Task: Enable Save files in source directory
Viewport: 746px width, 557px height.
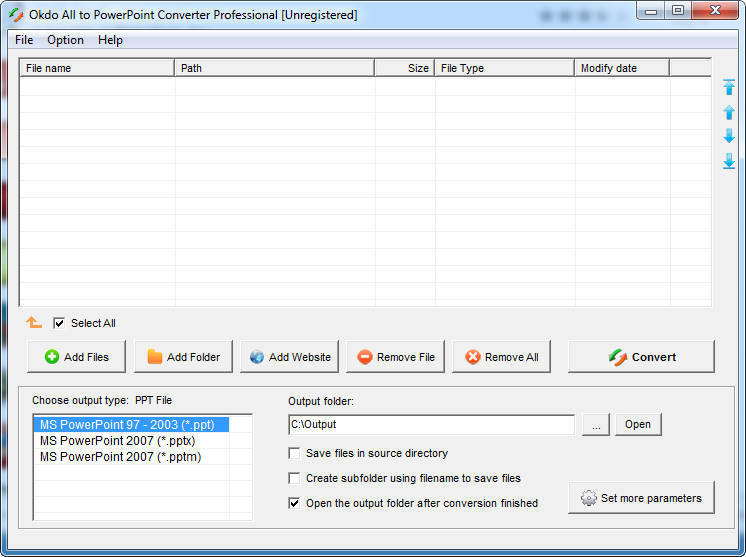Action: [294, 453]
